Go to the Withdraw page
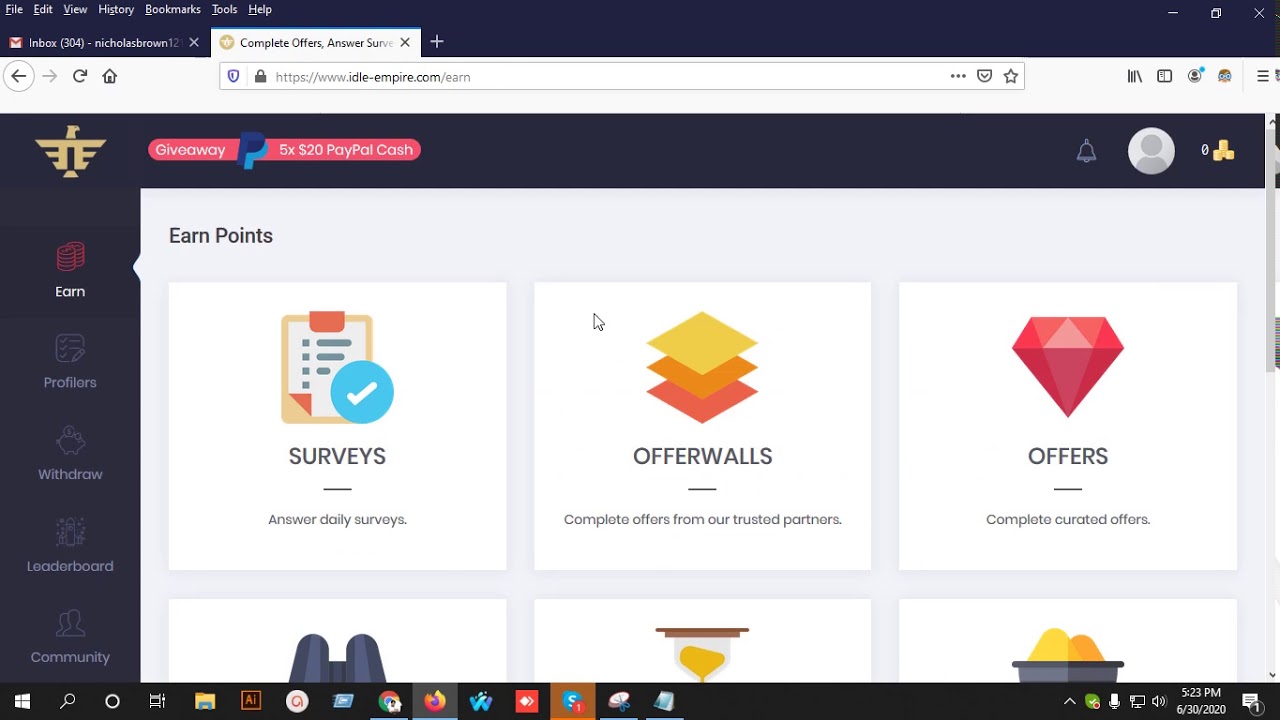The width and height of the screenshot is (1280, 720). (x=70, y=454)
